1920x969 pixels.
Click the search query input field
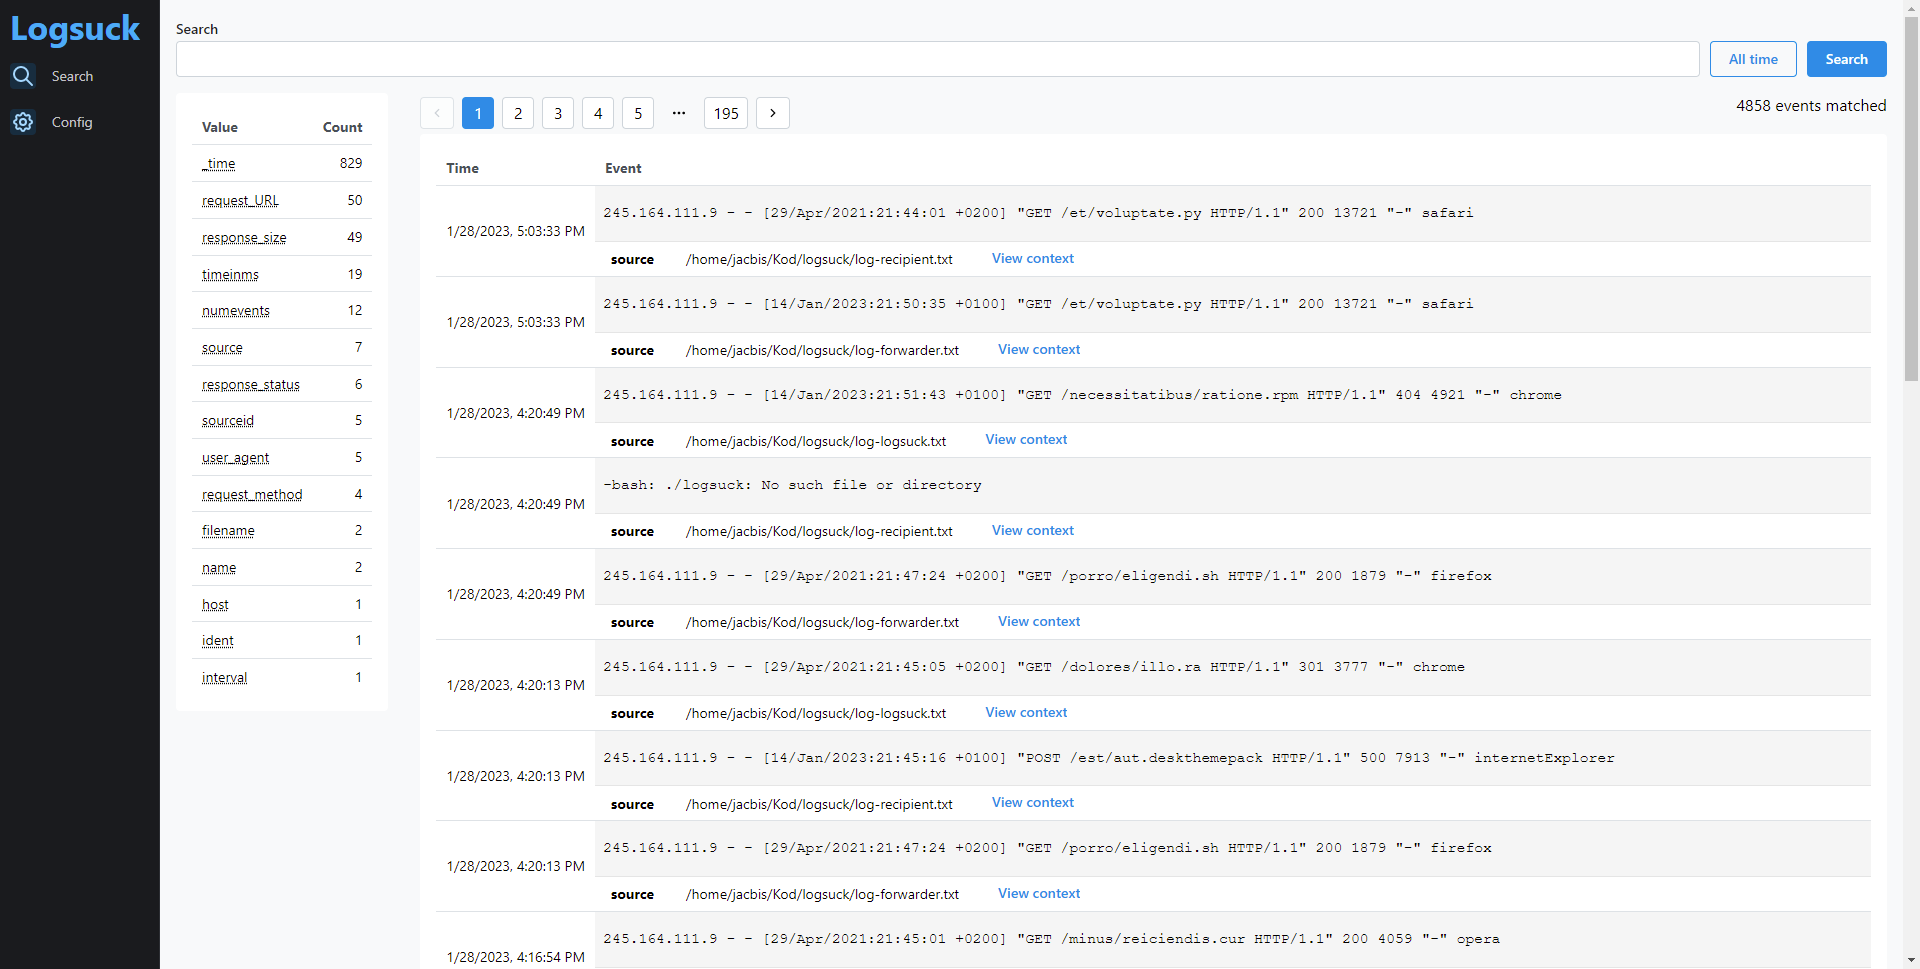click(937, 59)
